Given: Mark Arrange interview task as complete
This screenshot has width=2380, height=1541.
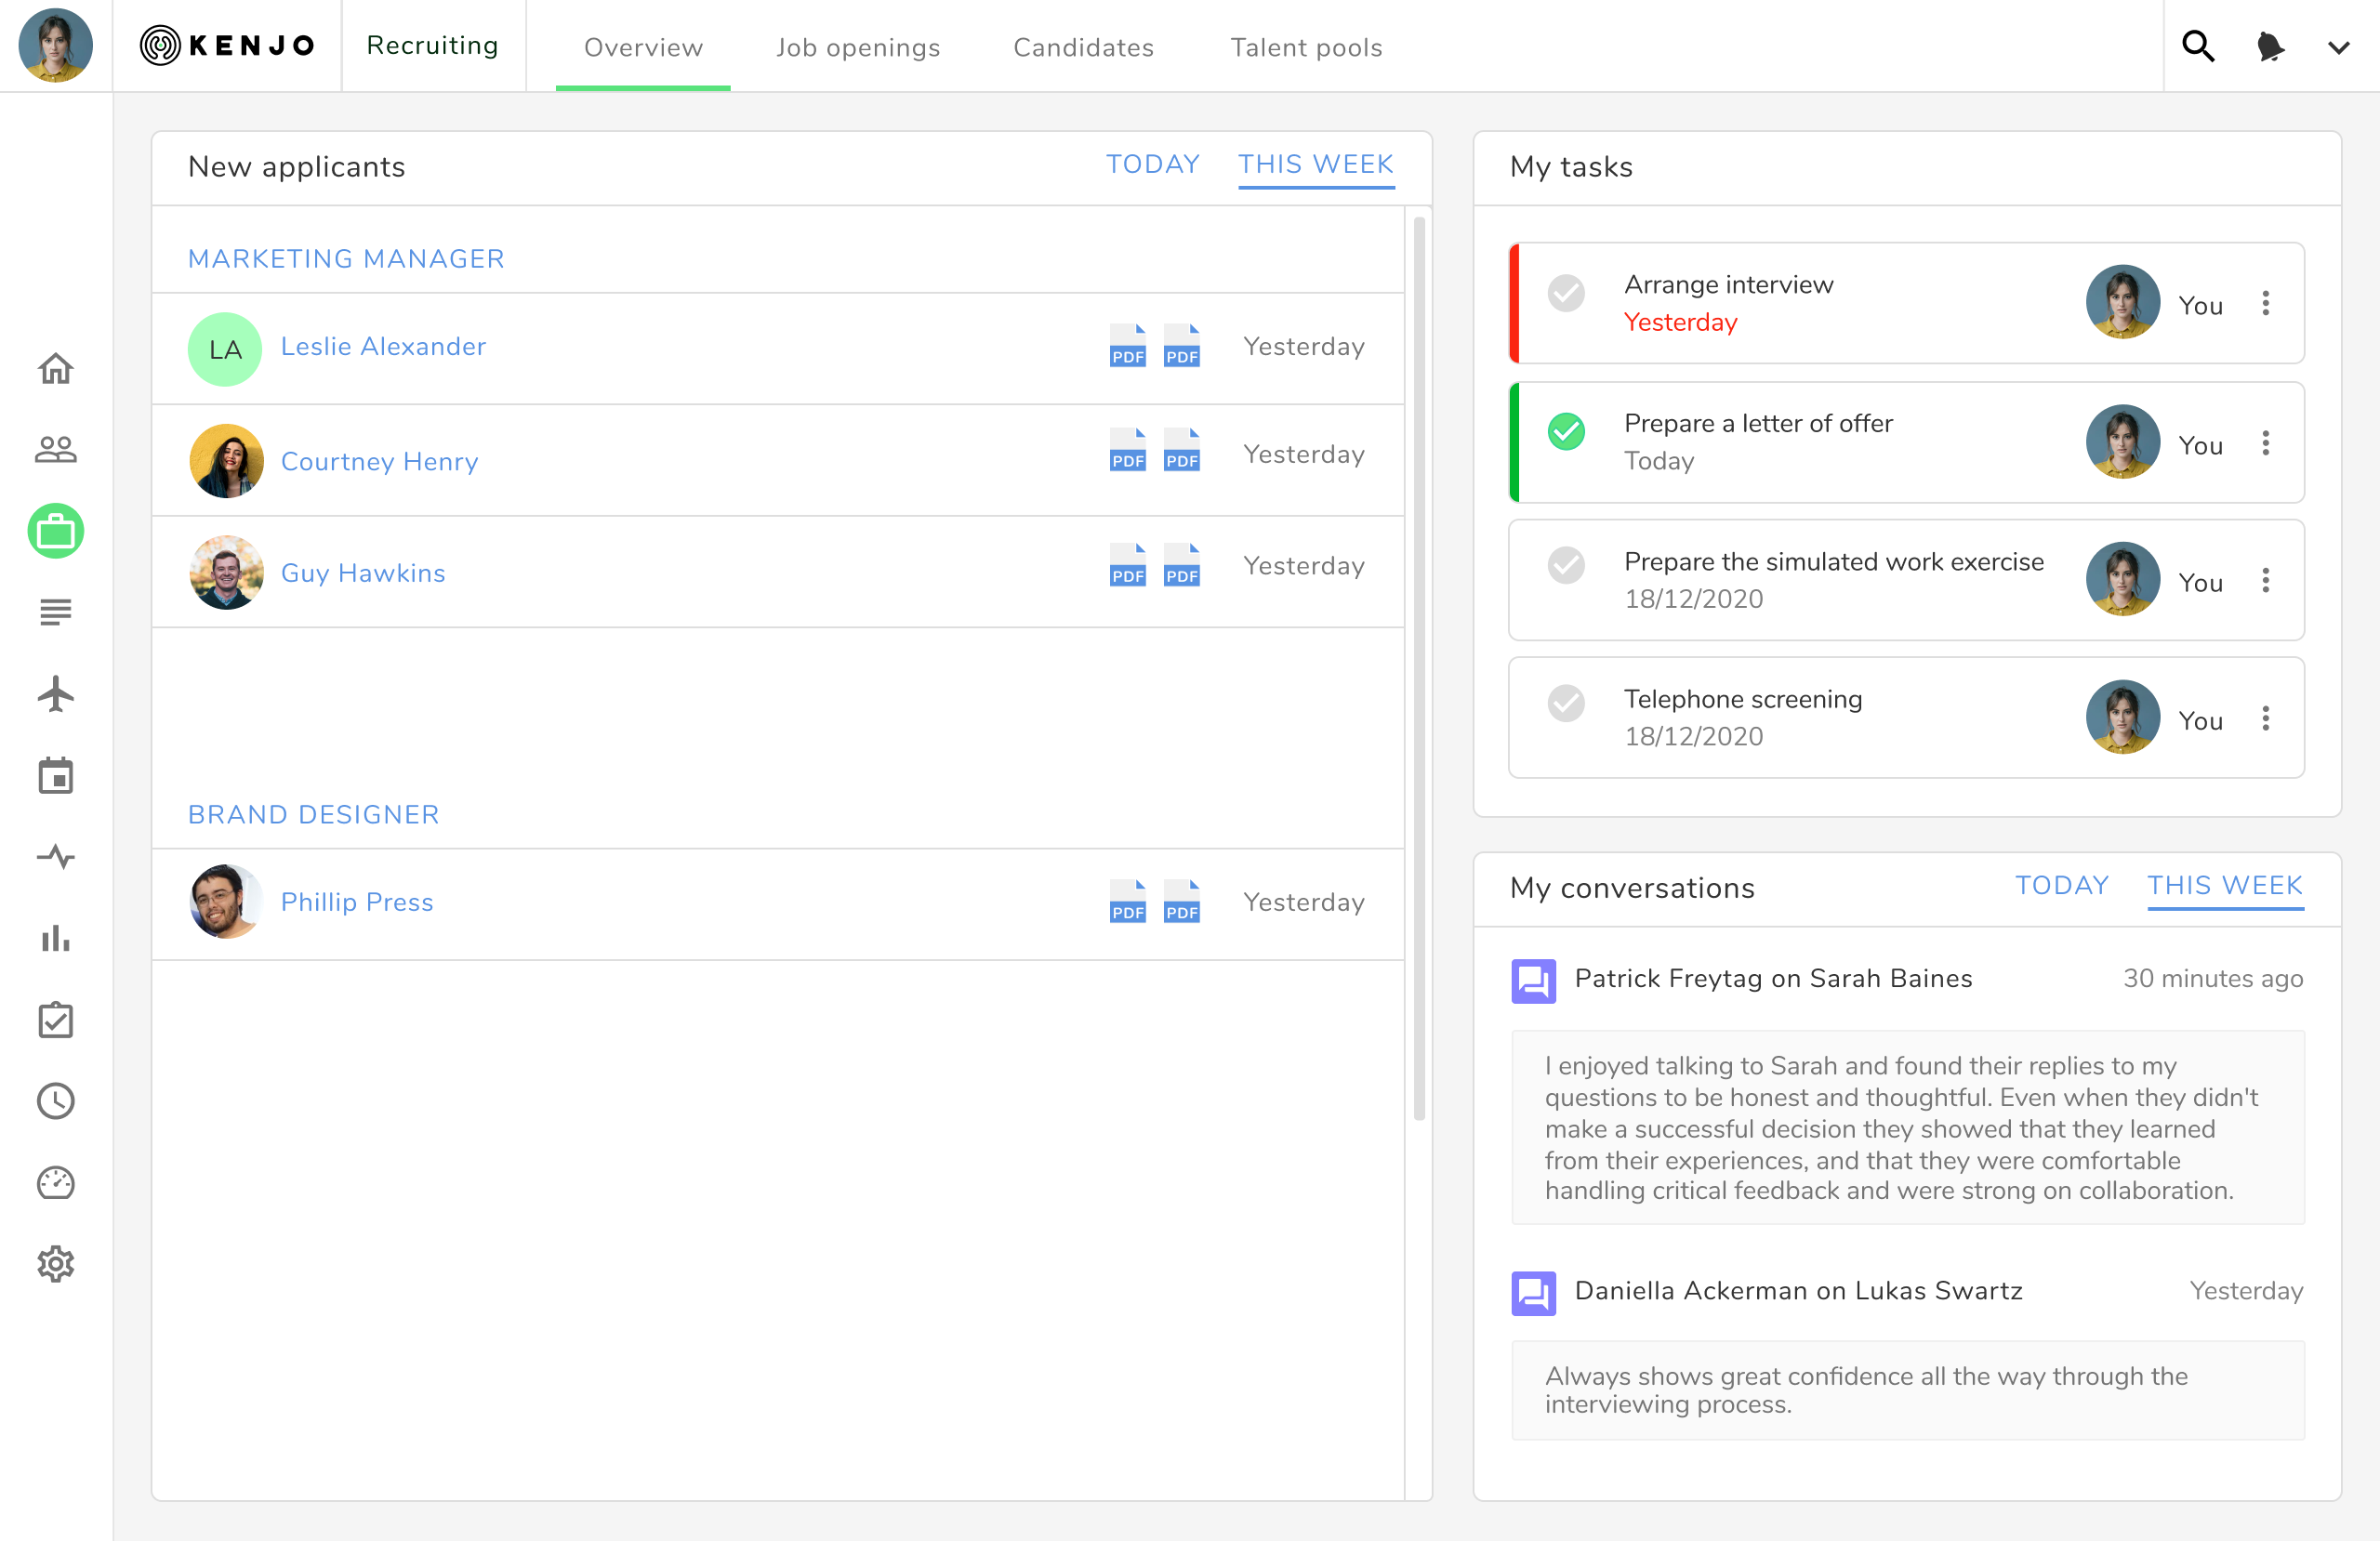Looking at the screenshot, I should pyautogui.click(x=1566, y=293).
